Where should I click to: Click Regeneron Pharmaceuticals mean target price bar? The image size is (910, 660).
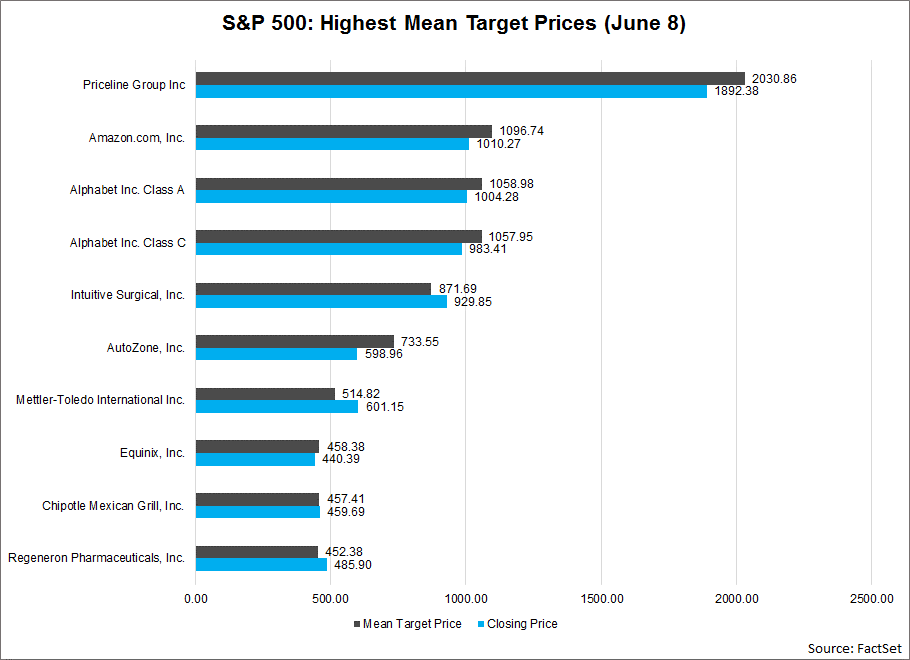[256, 551]
